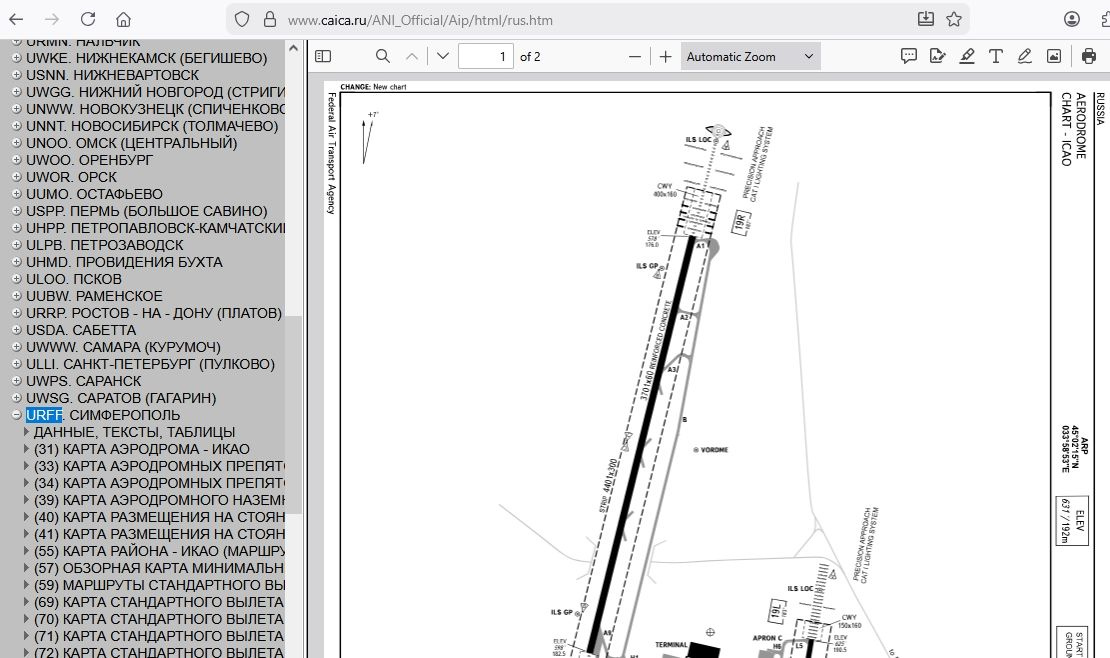Screen dimensions: 1110x658
Task: Open the Automatic Zoom dropdown
Action: point(750,57)
